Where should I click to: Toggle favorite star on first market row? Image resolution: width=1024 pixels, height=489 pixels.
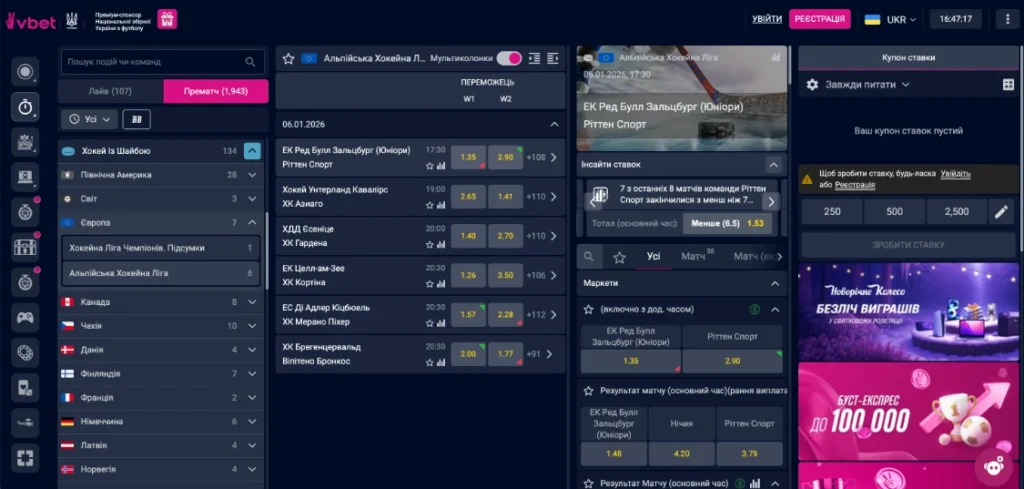(x=588, y=309)
